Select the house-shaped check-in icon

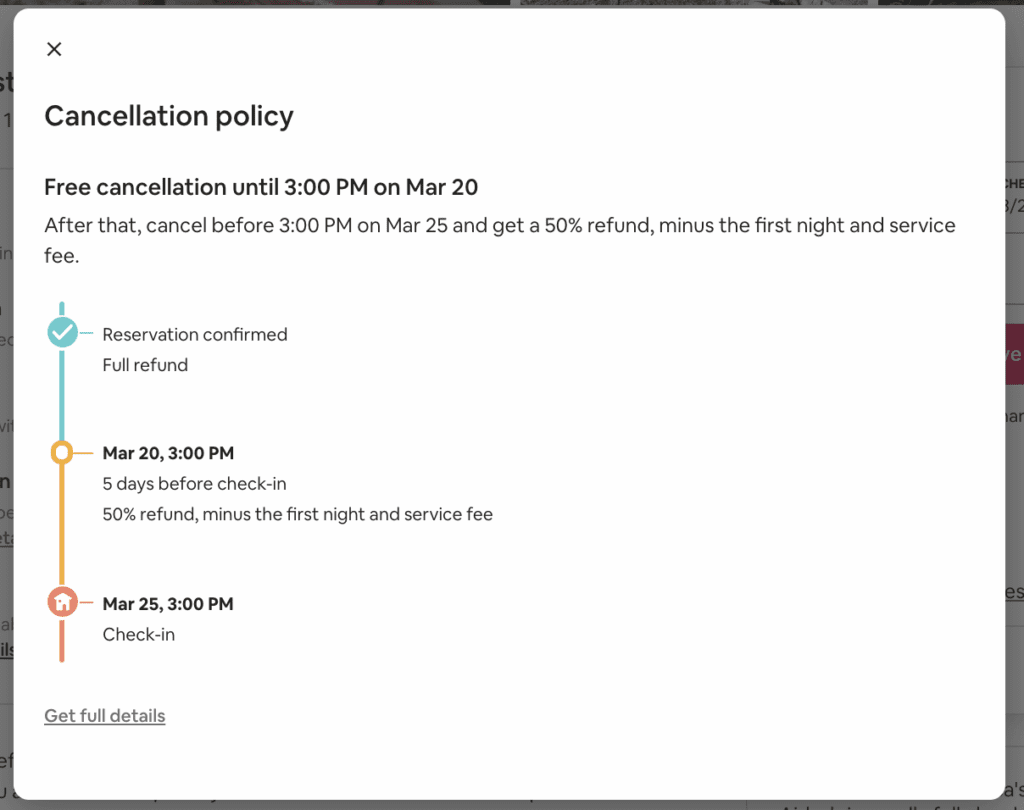coord(62,601)
